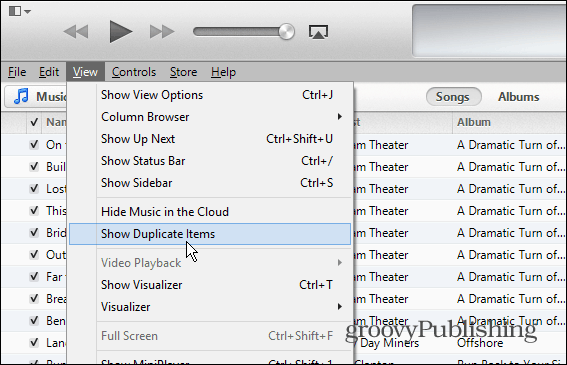
Task: Switch to the Songs view
Action: coord(453,97)
